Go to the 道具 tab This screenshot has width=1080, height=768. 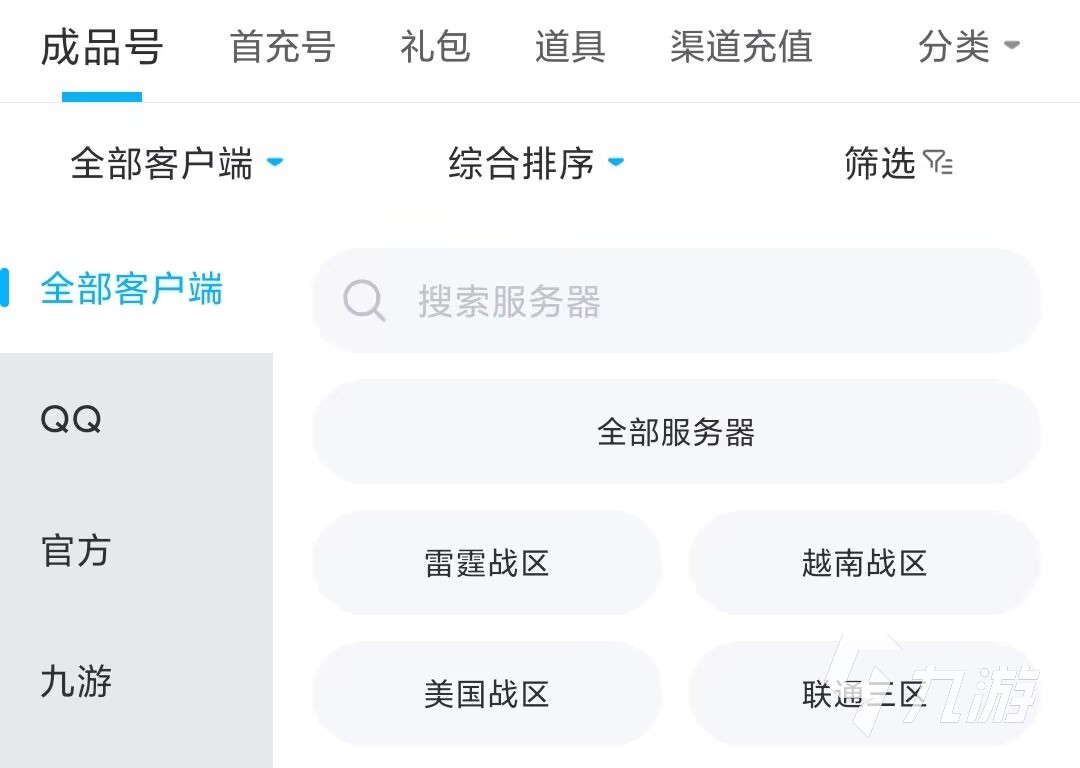click(570, 47)
